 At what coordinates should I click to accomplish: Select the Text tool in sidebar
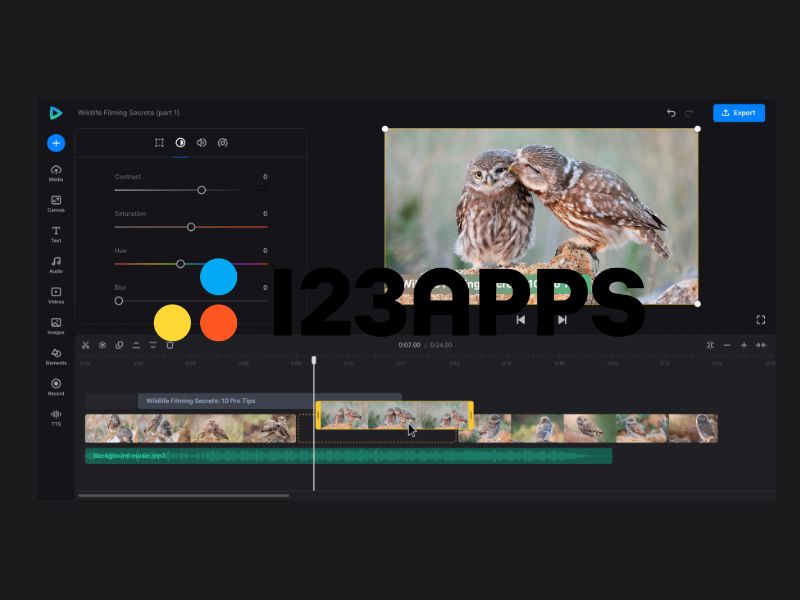point(56,234)
